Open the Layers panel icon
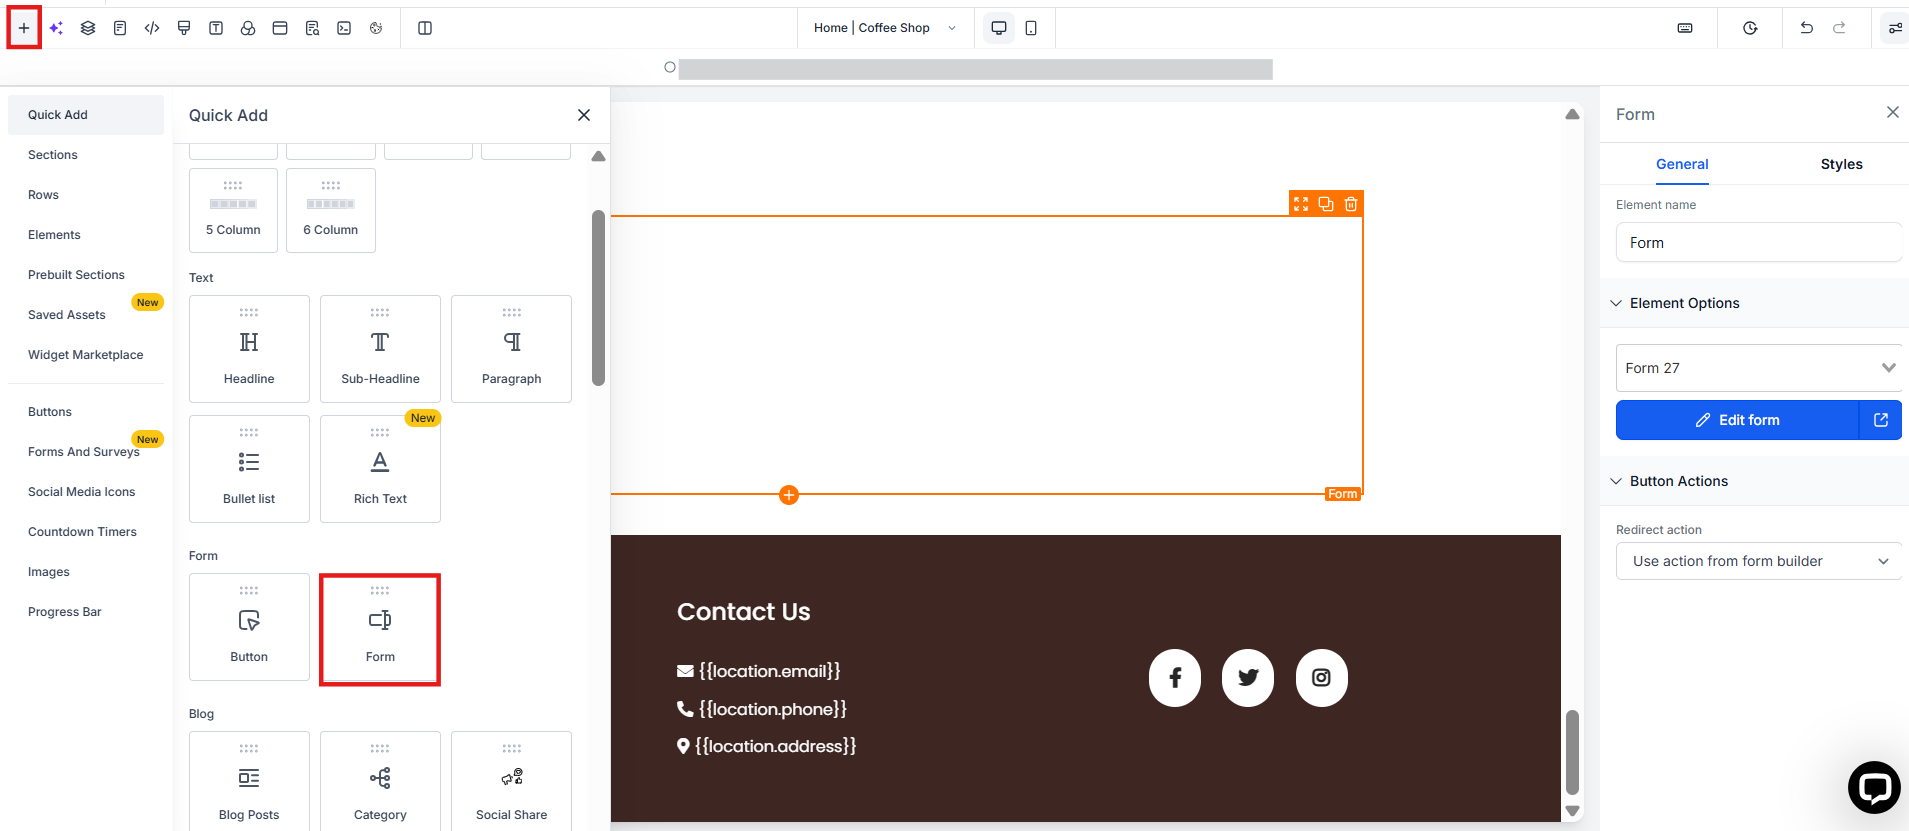The width and height of the screenshot is (1909, 831). coord(88,28)
